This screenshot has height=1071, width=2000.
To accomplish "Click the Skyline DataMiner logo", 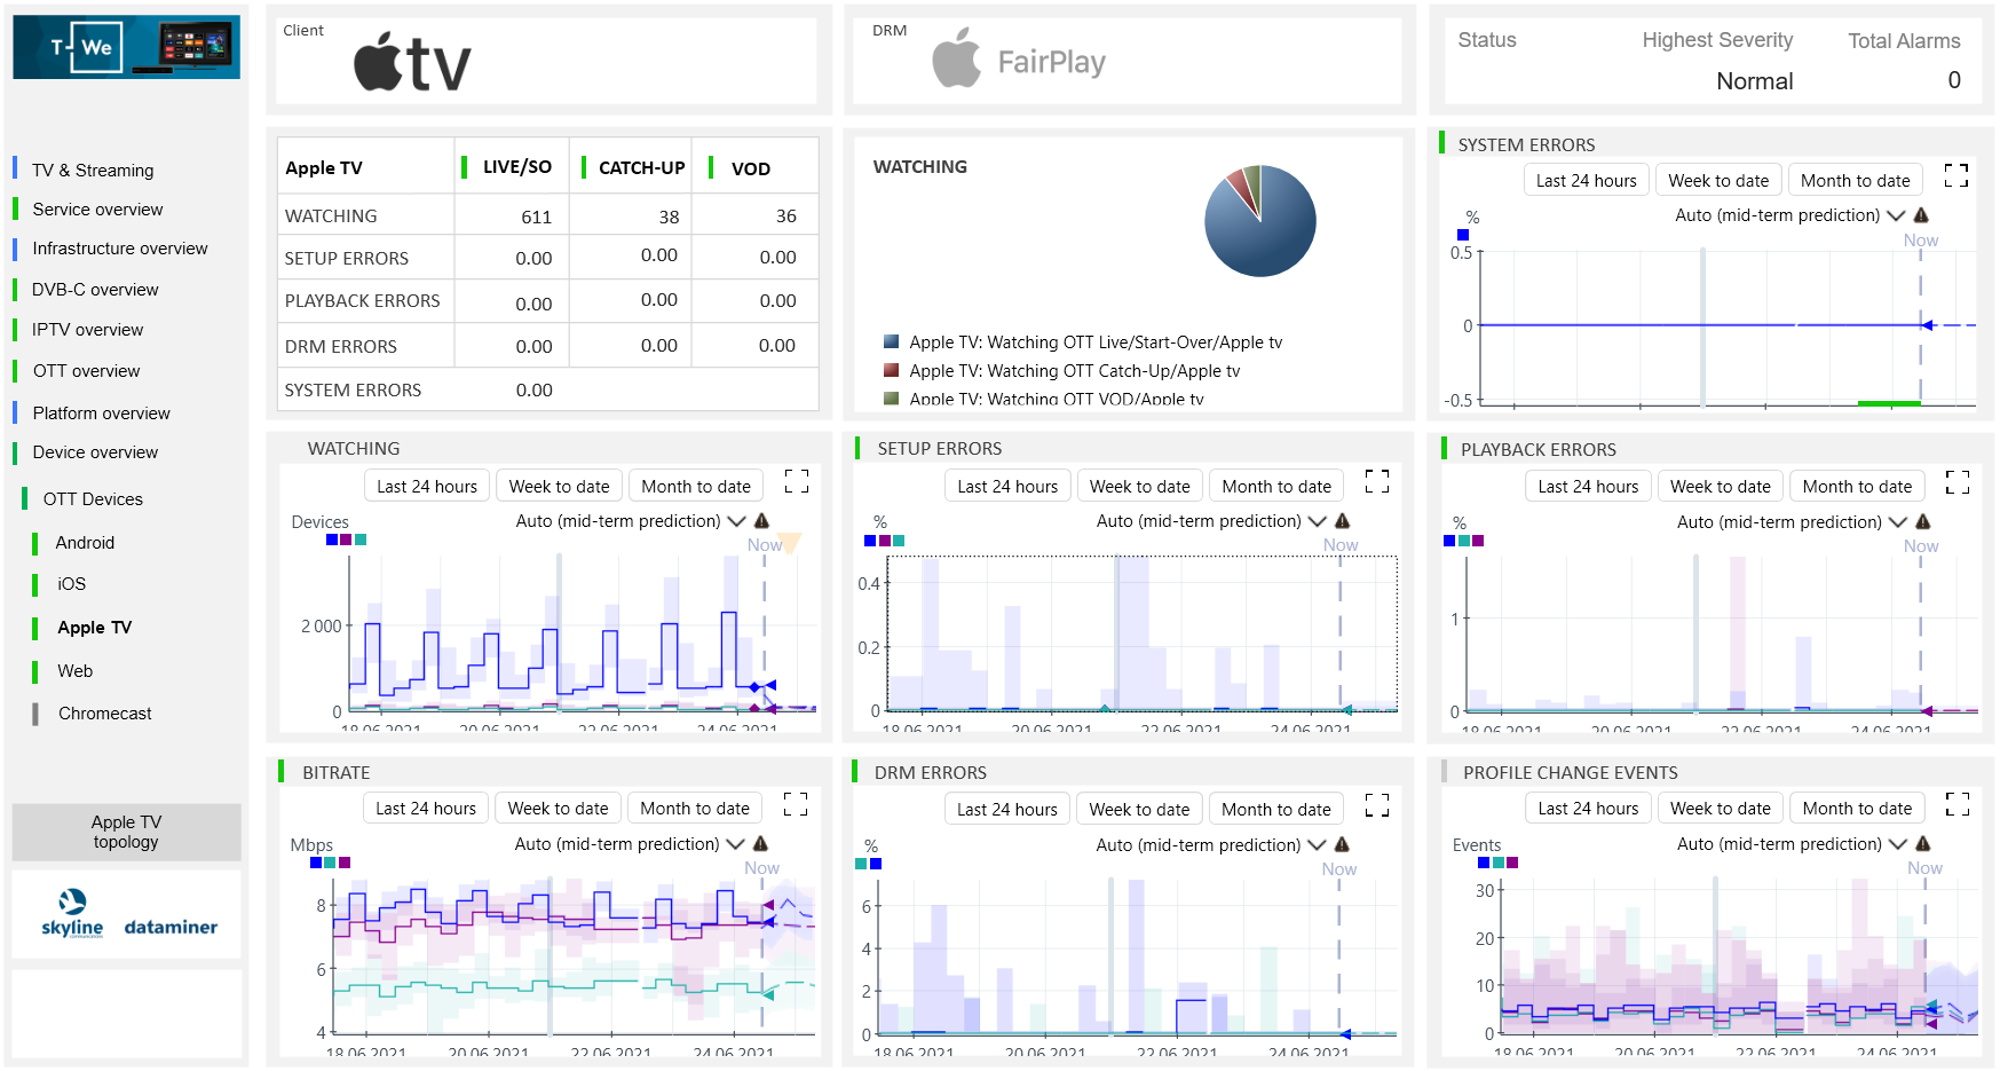I will [x=128, y=914].
